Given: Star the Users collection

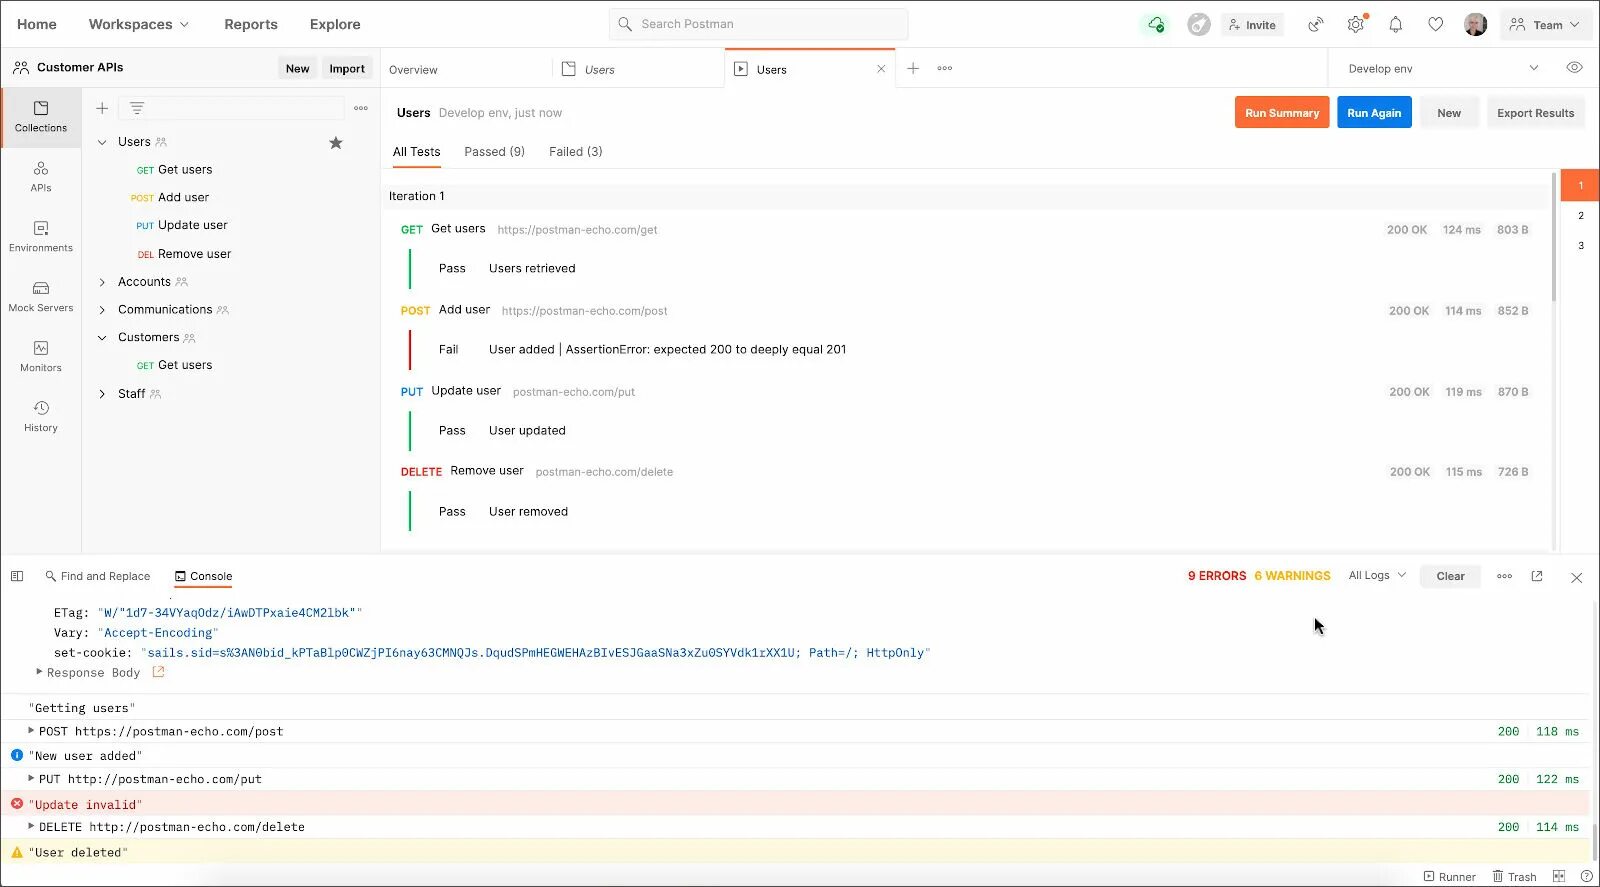Looking at the screenshot, I should (336, 143).
